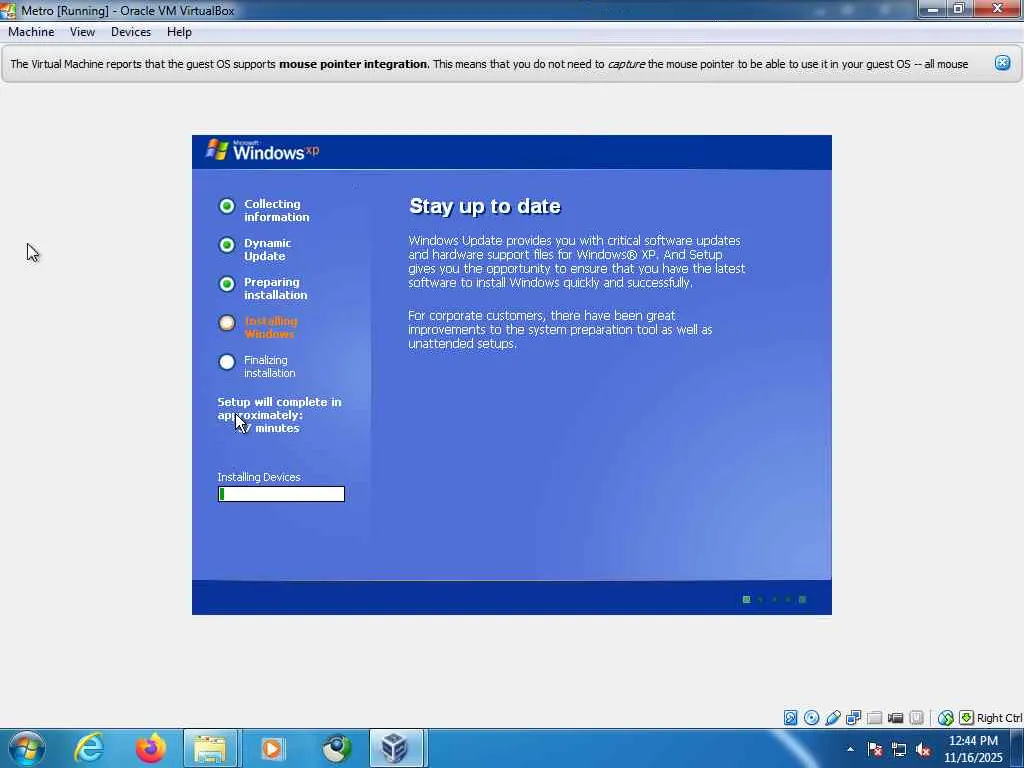Click the Installing Windows step indicator

227,323
